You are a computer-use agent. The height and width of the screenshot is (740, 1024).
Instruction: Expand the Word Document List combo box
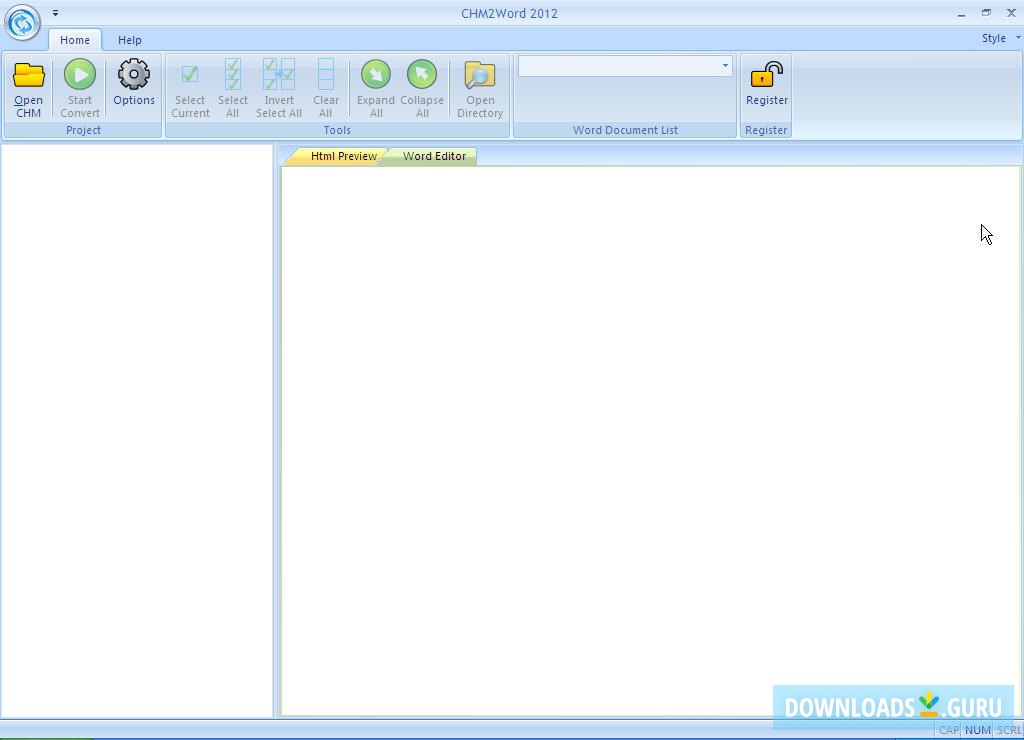pos(725,66)
